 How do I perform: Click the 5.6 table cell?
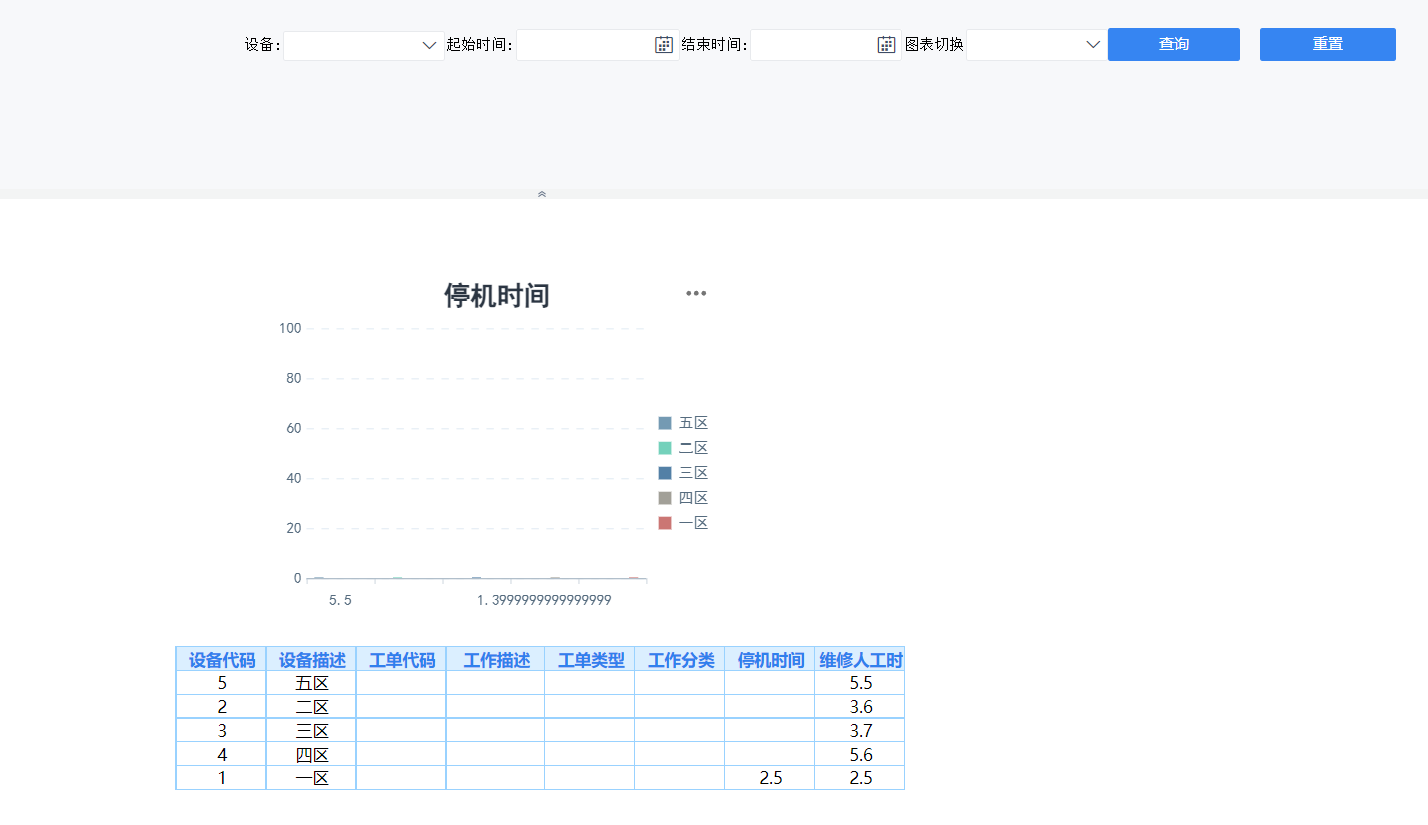[860, 755]
